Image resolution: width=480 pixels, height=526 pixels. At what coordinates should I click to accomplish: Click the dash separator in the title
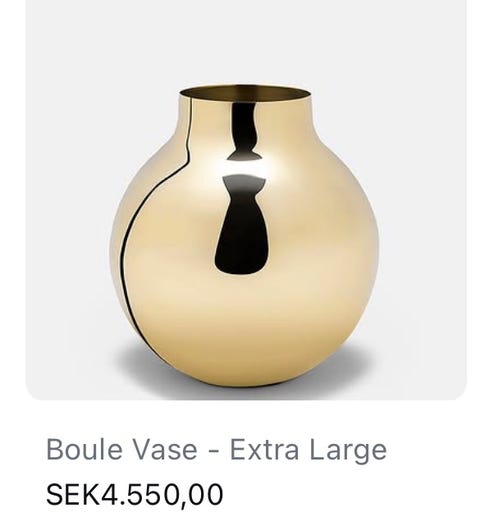[x=214, y=451]
